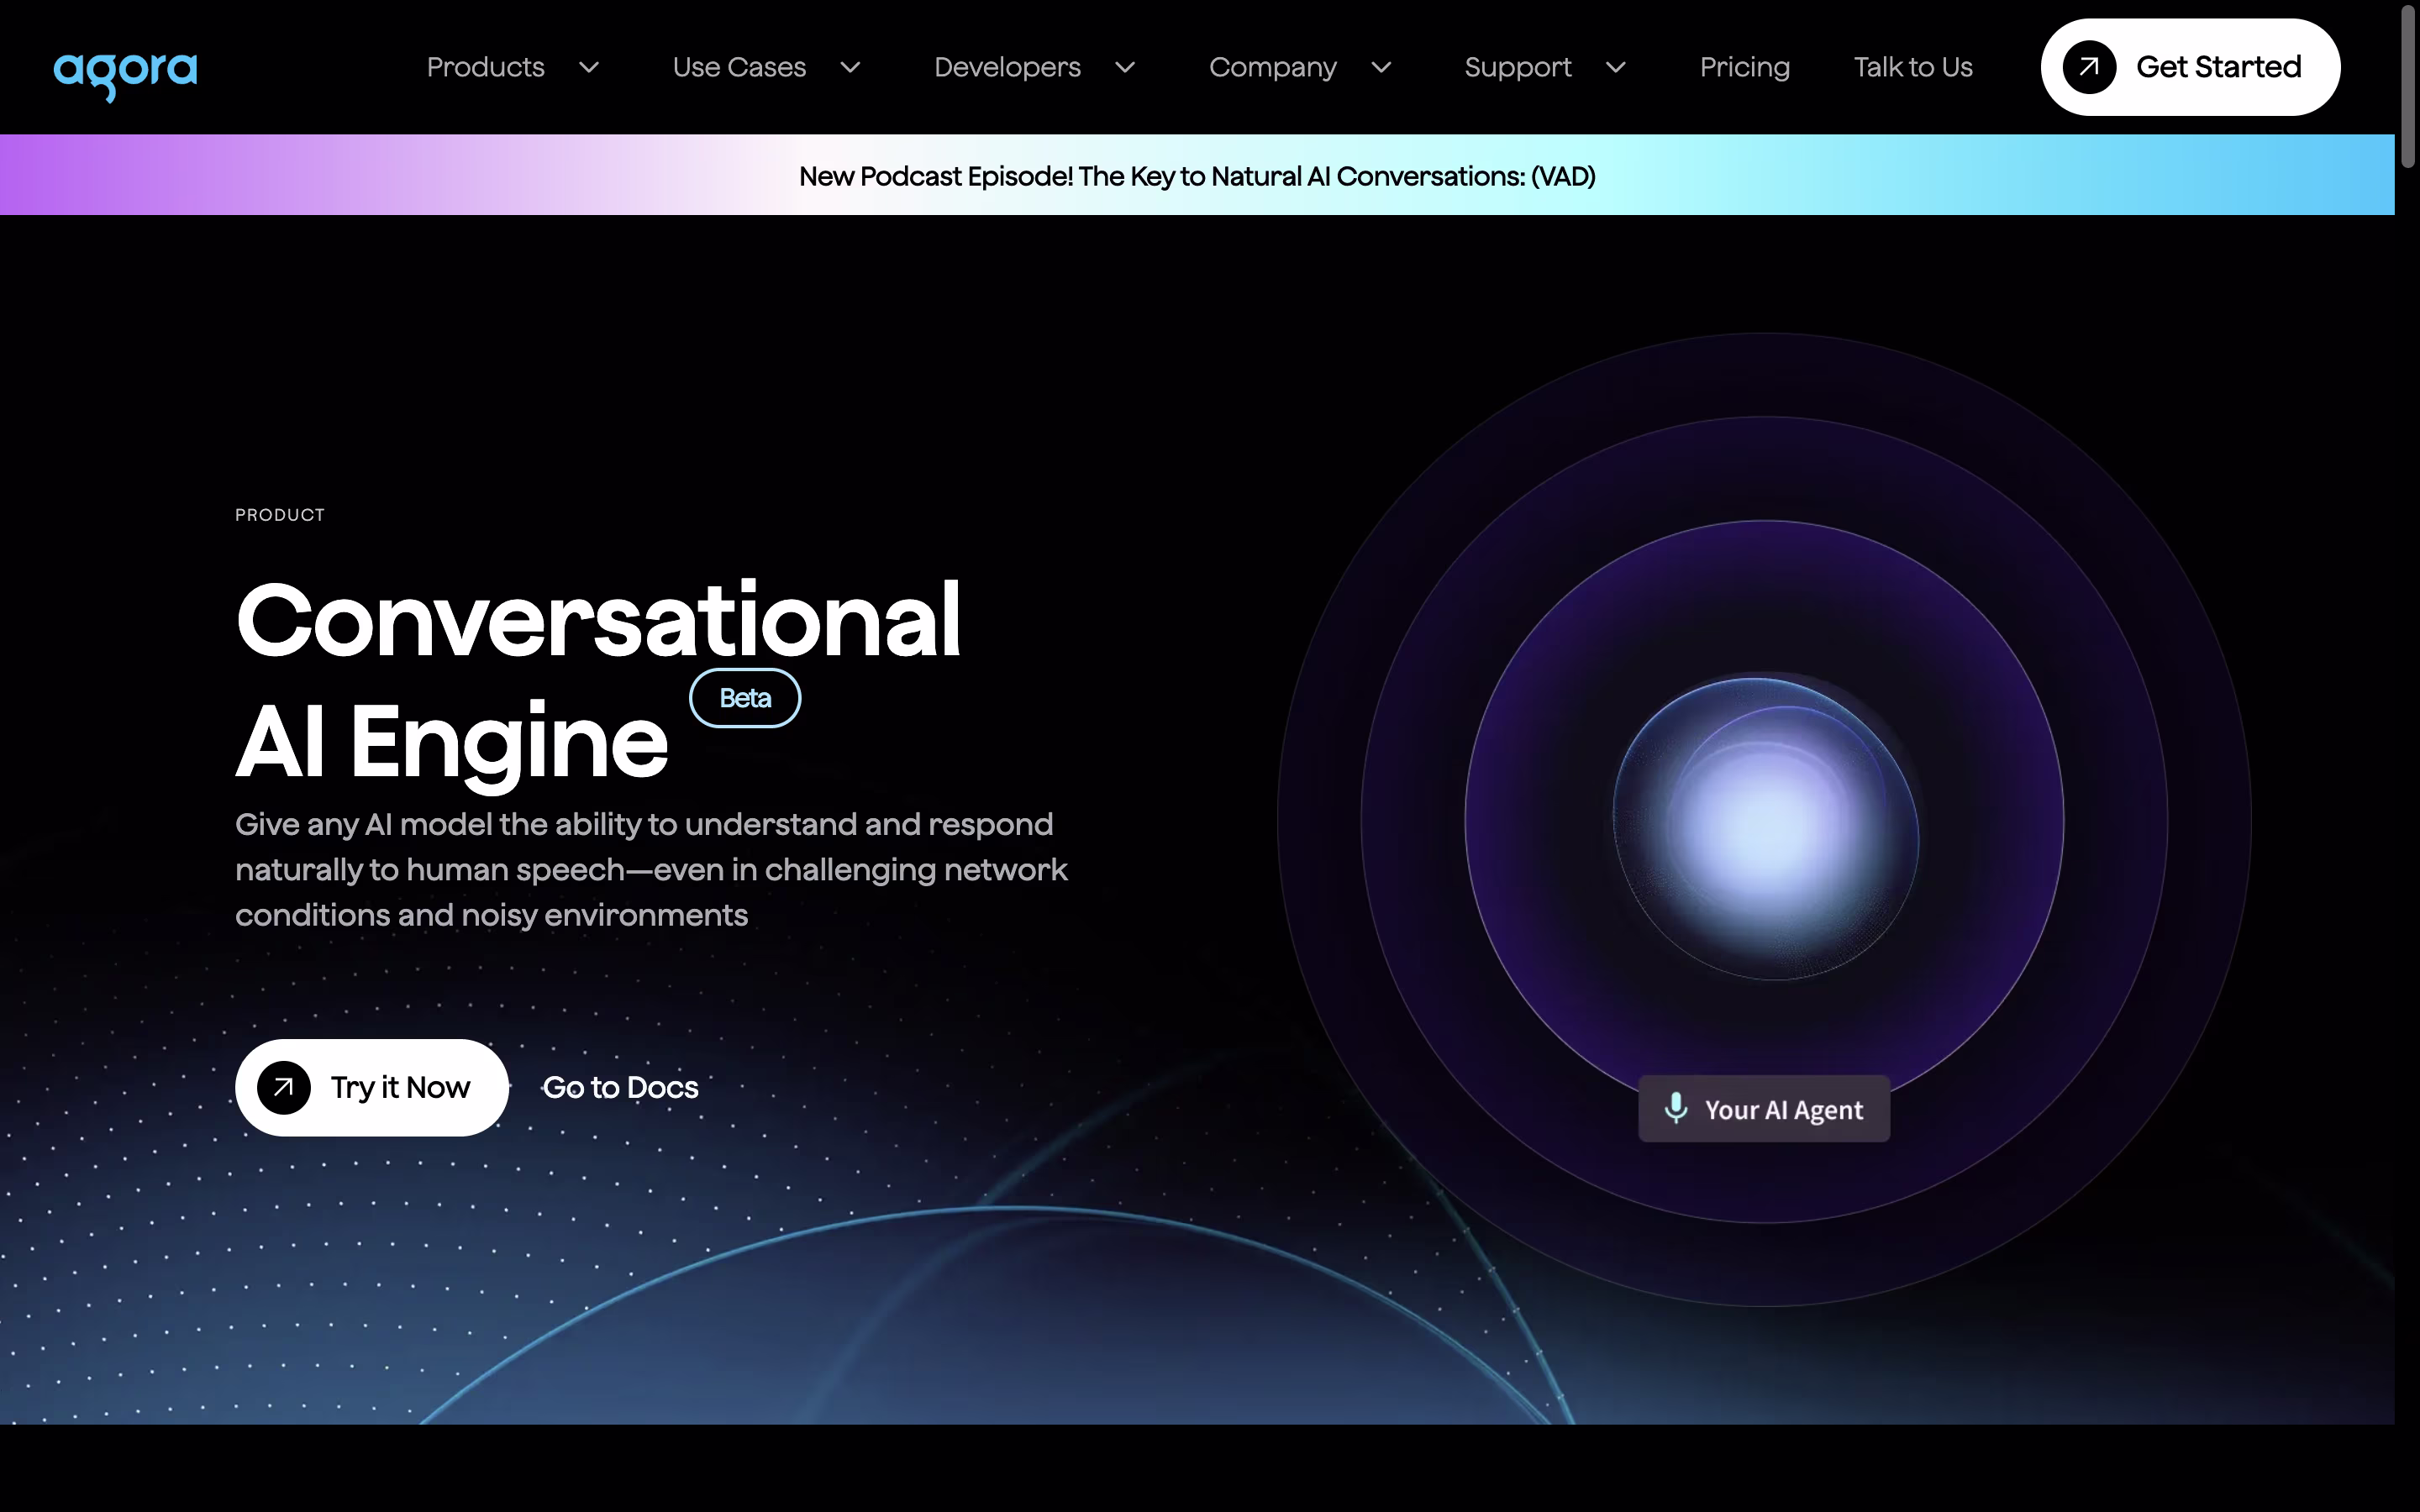Expand the Company chevron
This screenshot has height=1512, width=2420.
click(1381, 67)
